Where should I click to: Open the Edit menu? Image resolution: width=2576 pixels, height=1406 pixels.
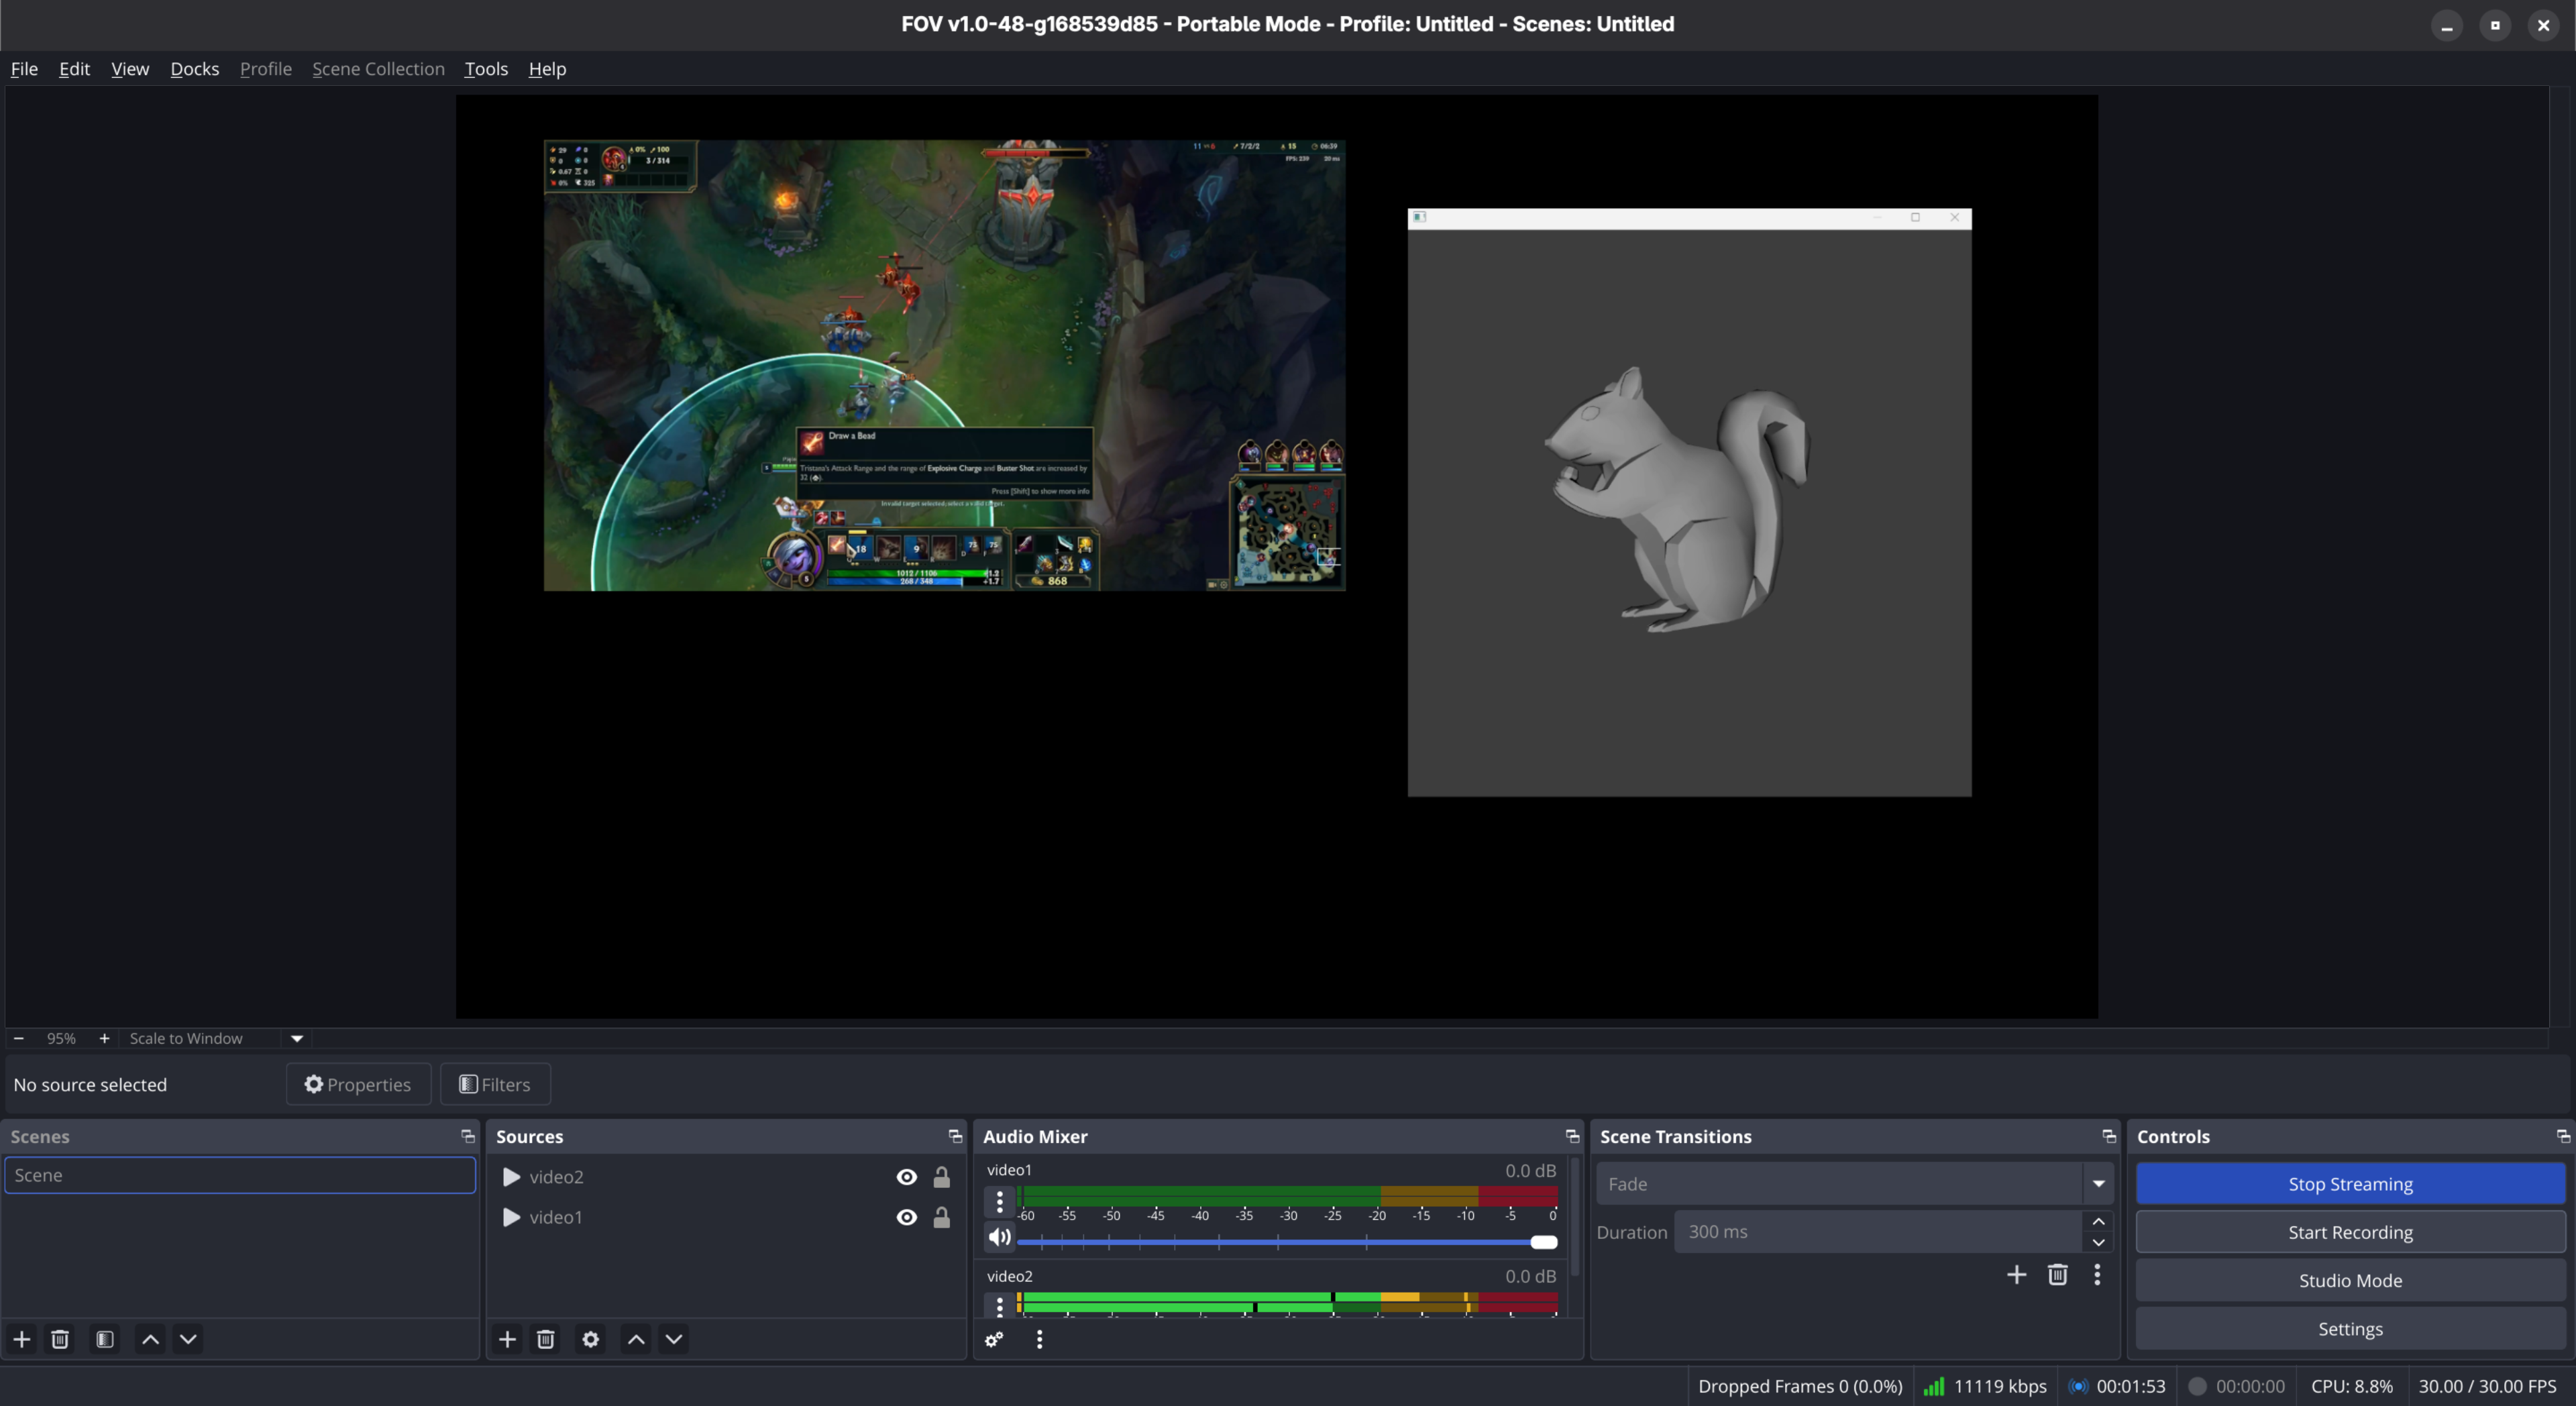coord(74,69)
